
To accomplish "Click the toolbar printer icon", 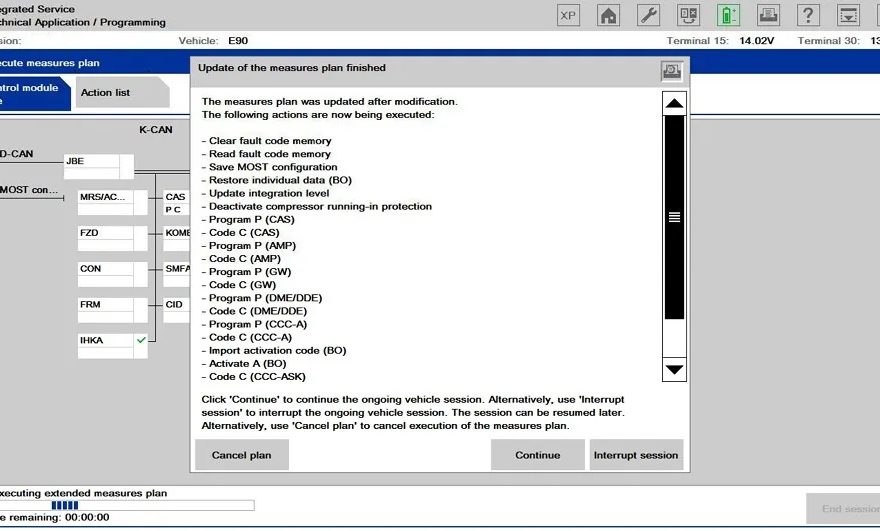I will click(x=768, y=15).
